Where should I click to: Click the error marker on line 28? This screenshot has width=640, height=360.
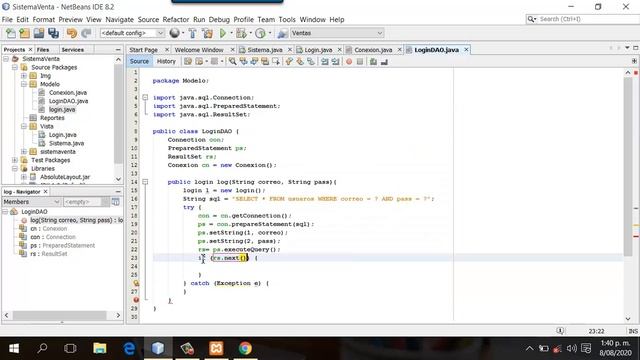136,300
